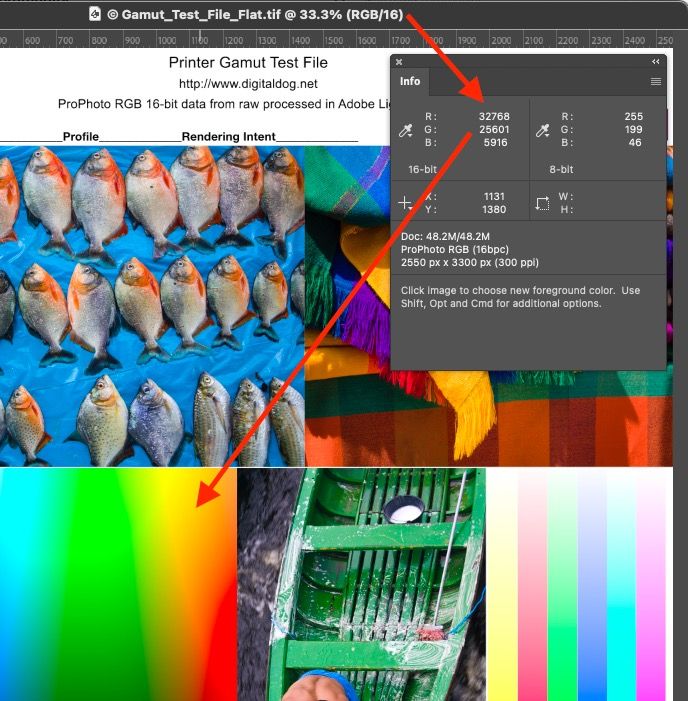Click the 8-bit B value 46

pos(635,143)
